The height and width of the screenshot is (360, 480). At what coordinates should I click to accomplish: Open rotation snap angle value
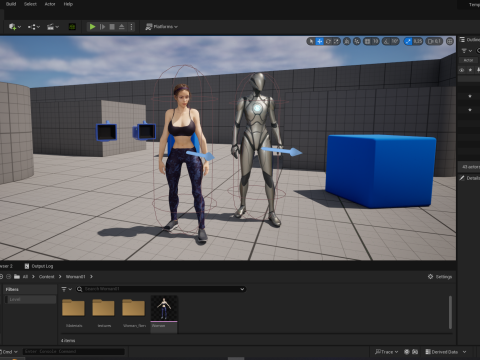pos(395,41)
